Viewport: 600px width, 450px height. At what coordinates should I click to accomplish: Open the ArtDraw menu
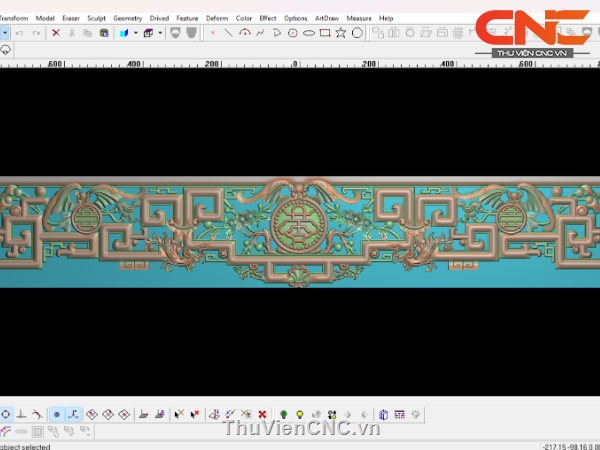click(x=327, y=18)
